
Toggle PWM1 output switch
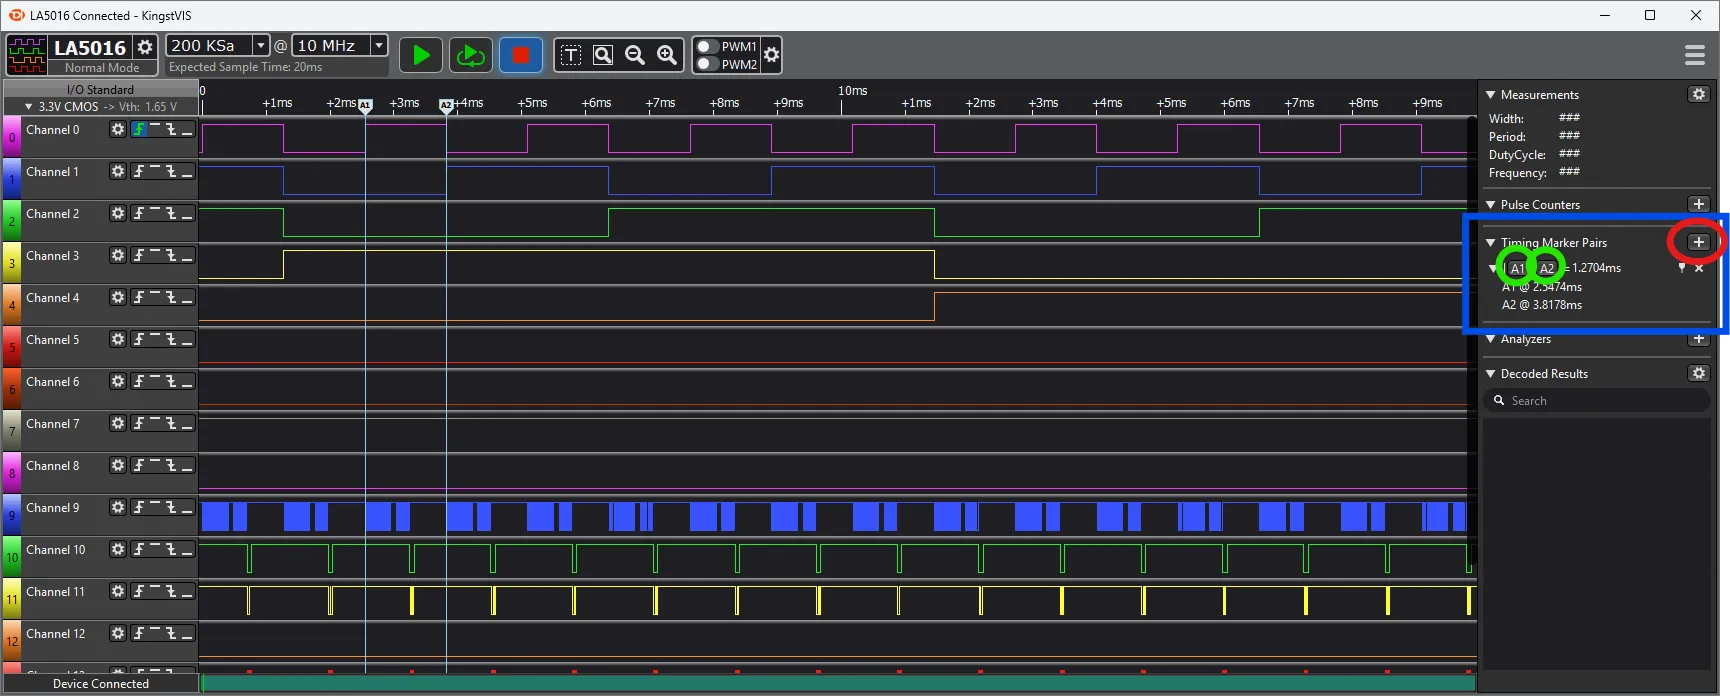pyautogui.click(x=707, y=47)
